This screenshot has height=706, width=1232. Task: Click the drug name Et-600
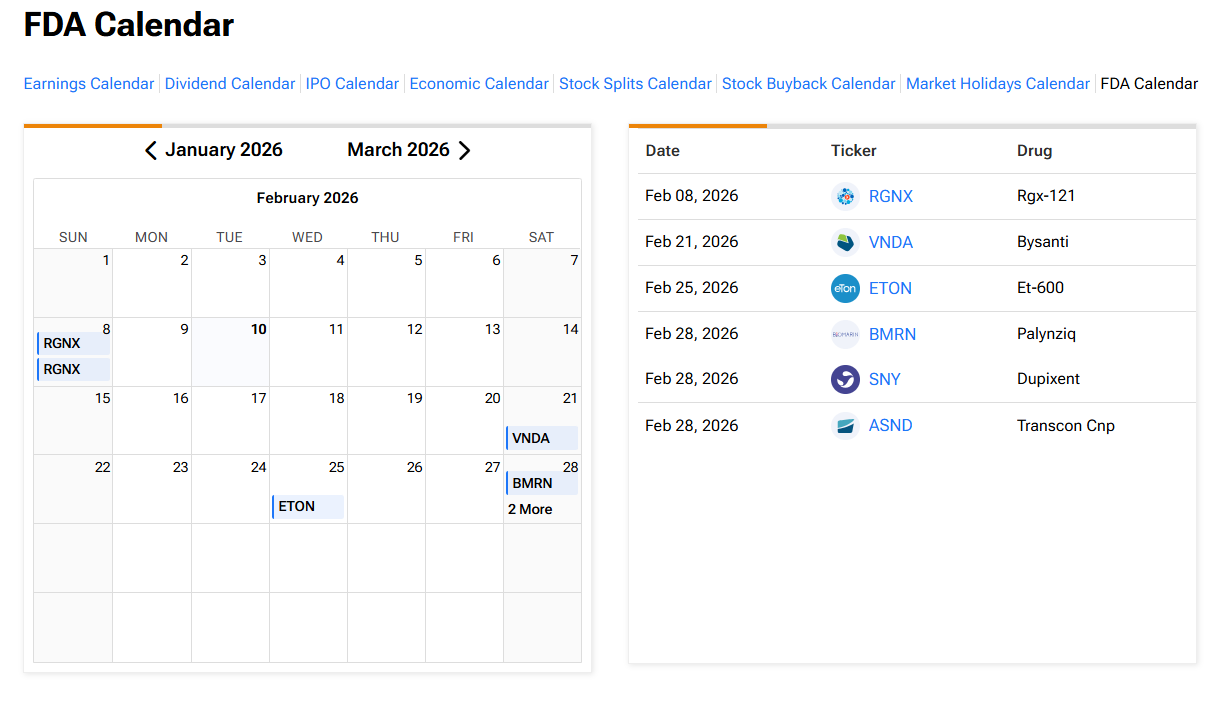tap(1040, 288)
